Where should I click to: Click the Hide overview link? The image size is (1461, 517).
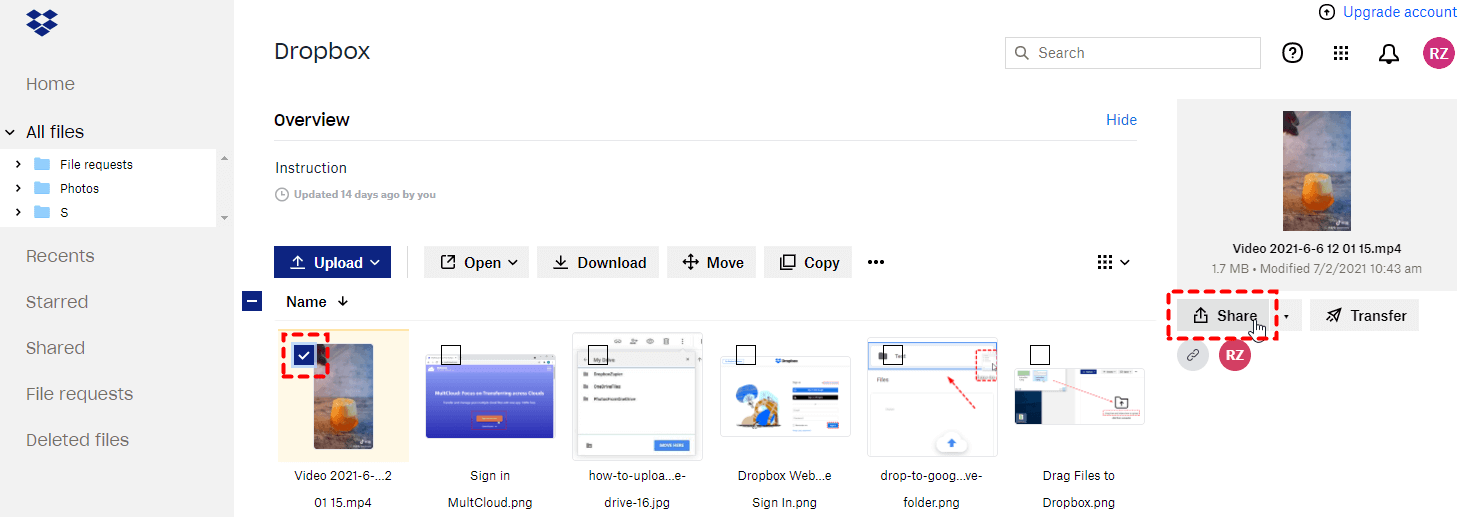coord(1121,120)
